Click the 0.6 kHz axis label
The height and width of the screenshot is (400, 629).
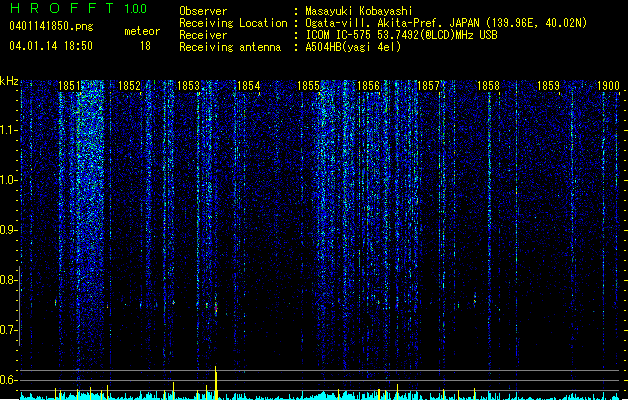point(8,380)
